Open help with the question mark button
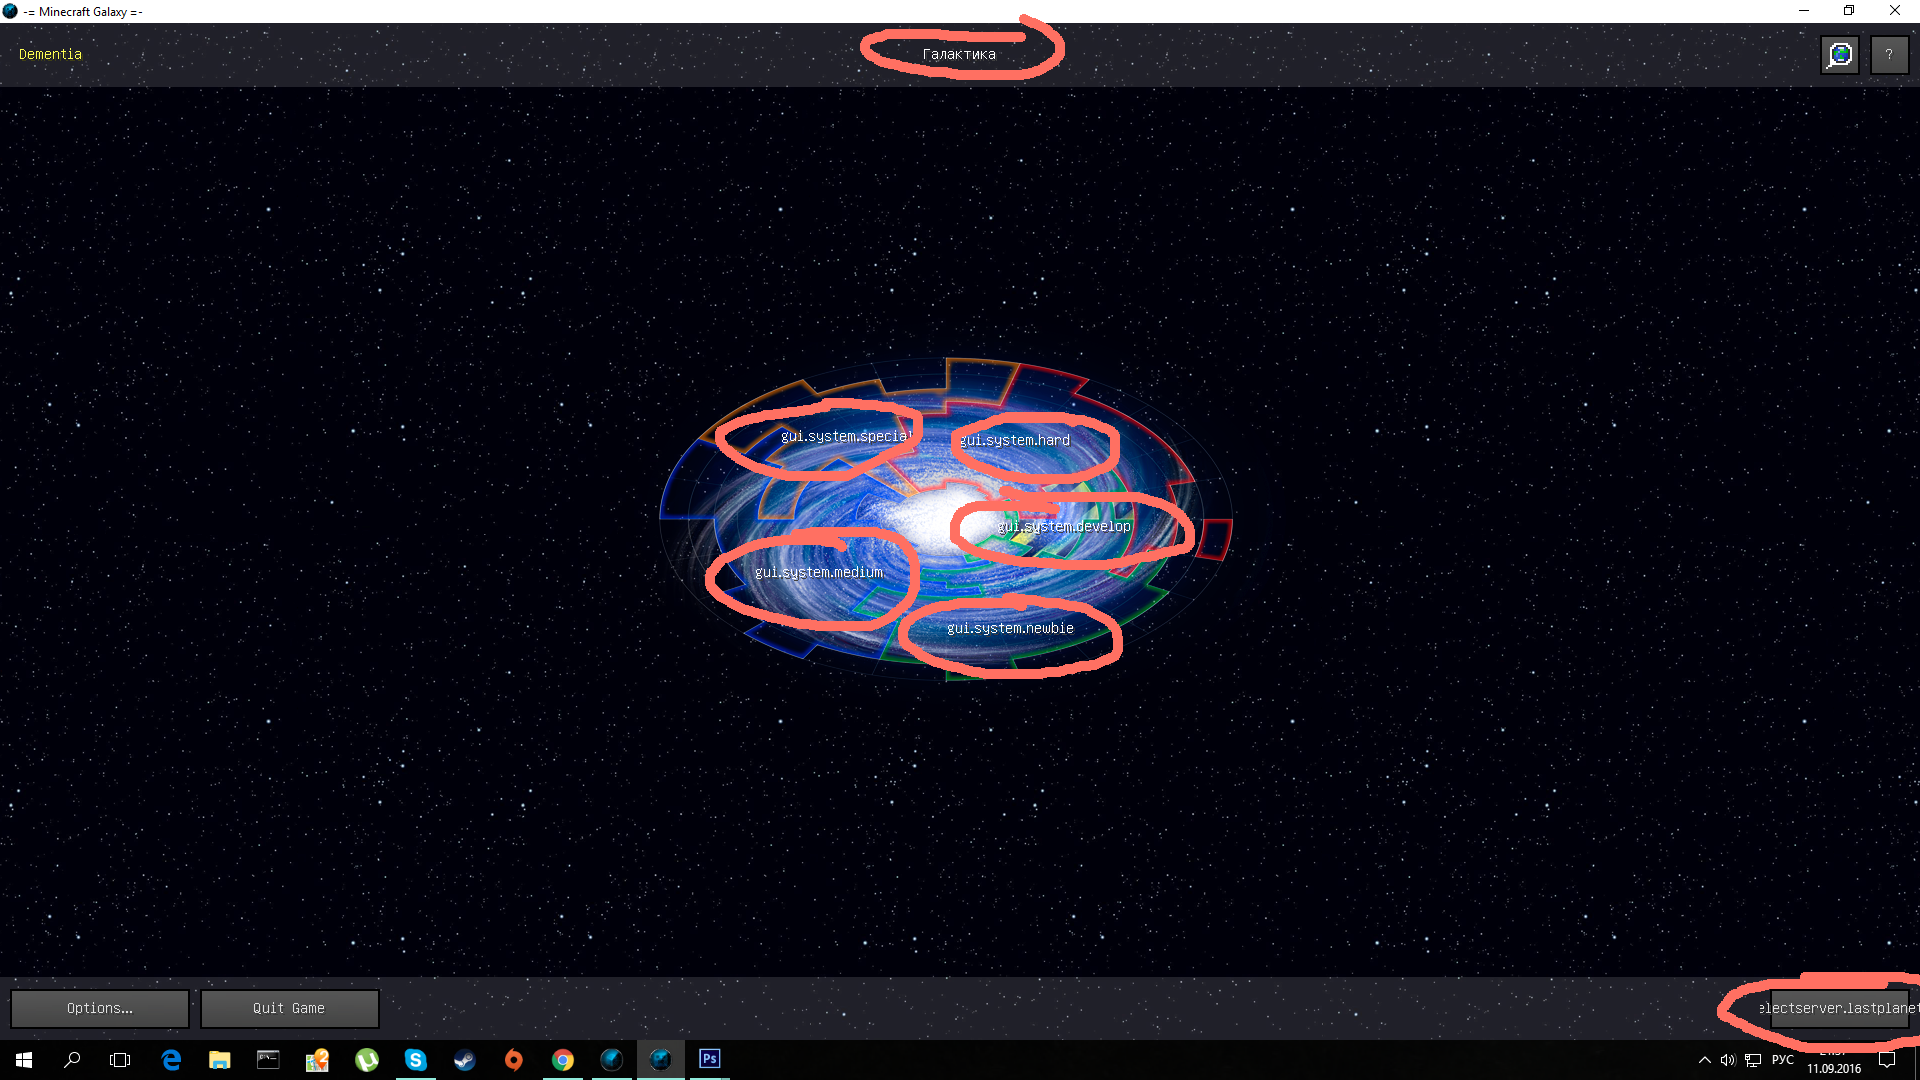This screenshot has height=1080, width=1920. tap(1889, 55)
